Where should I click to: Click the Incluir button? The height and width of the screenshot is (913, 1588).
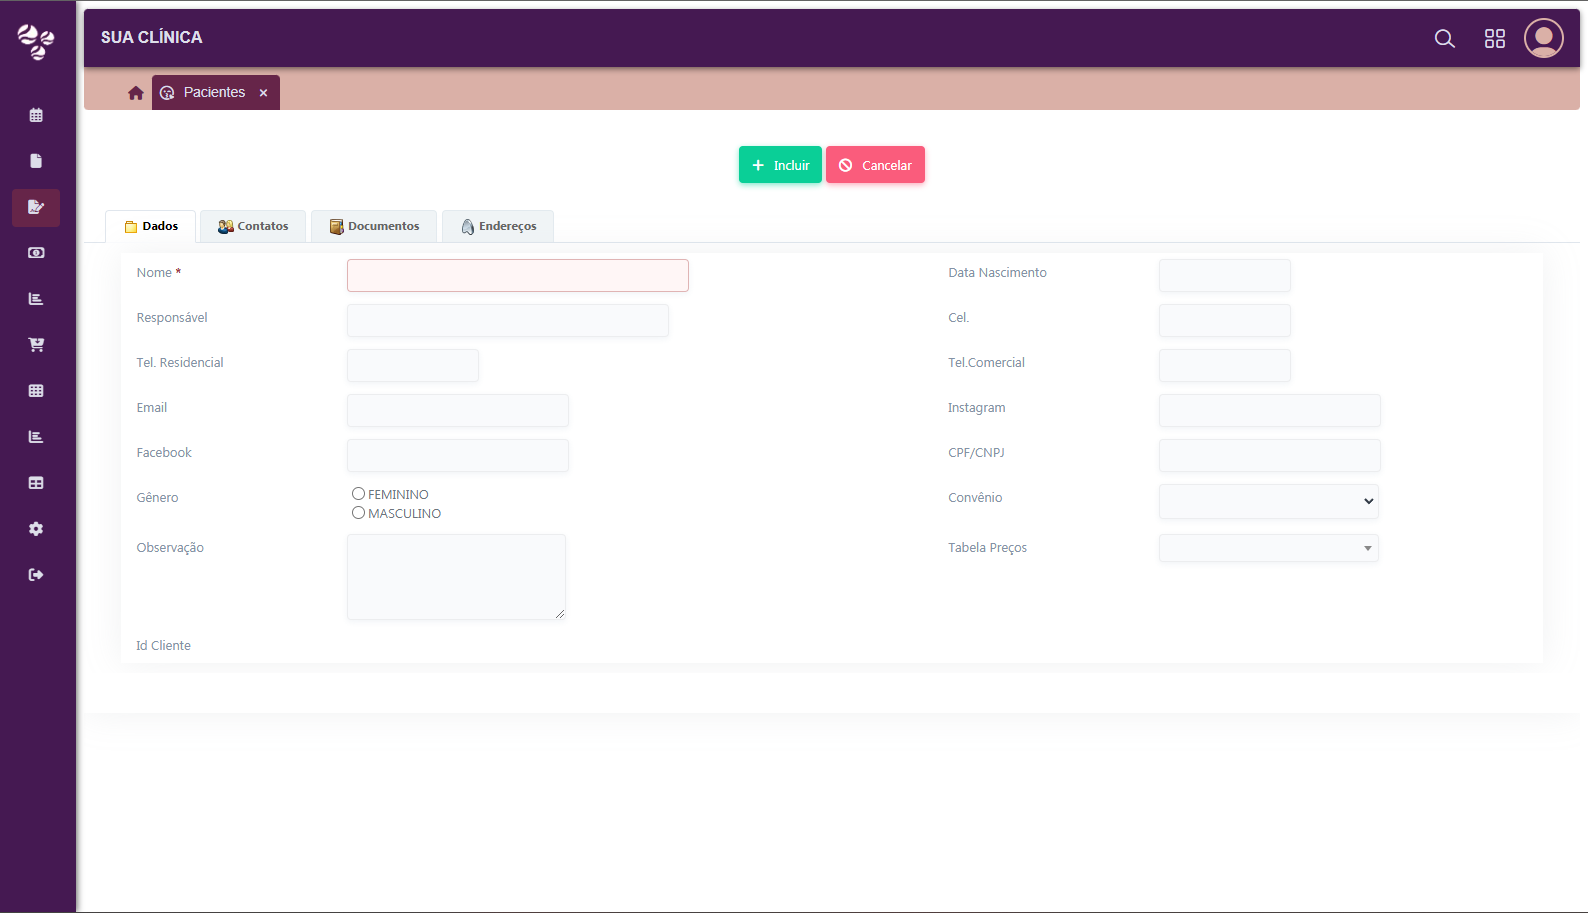780,165
